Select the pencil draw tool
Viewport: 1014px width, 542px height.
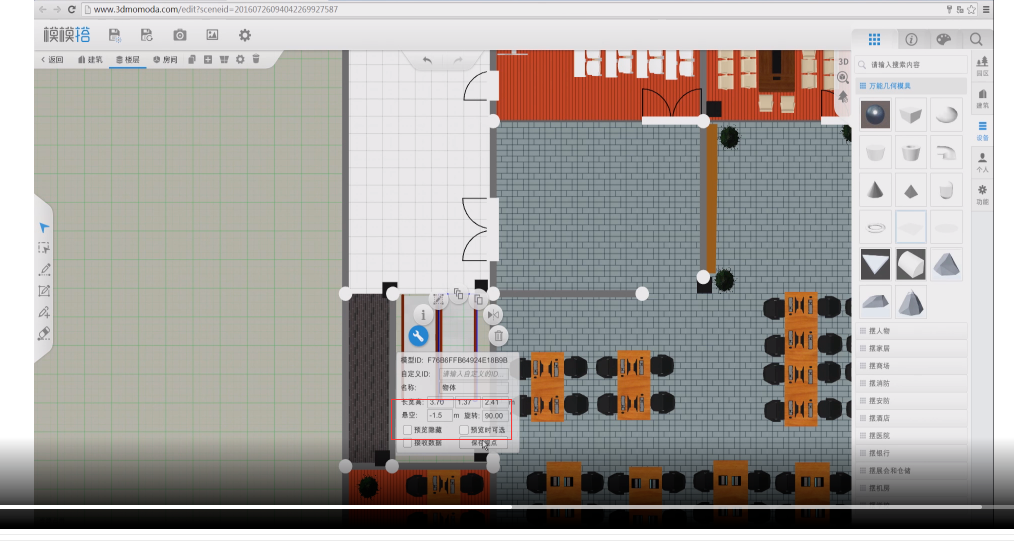point(44,270)
